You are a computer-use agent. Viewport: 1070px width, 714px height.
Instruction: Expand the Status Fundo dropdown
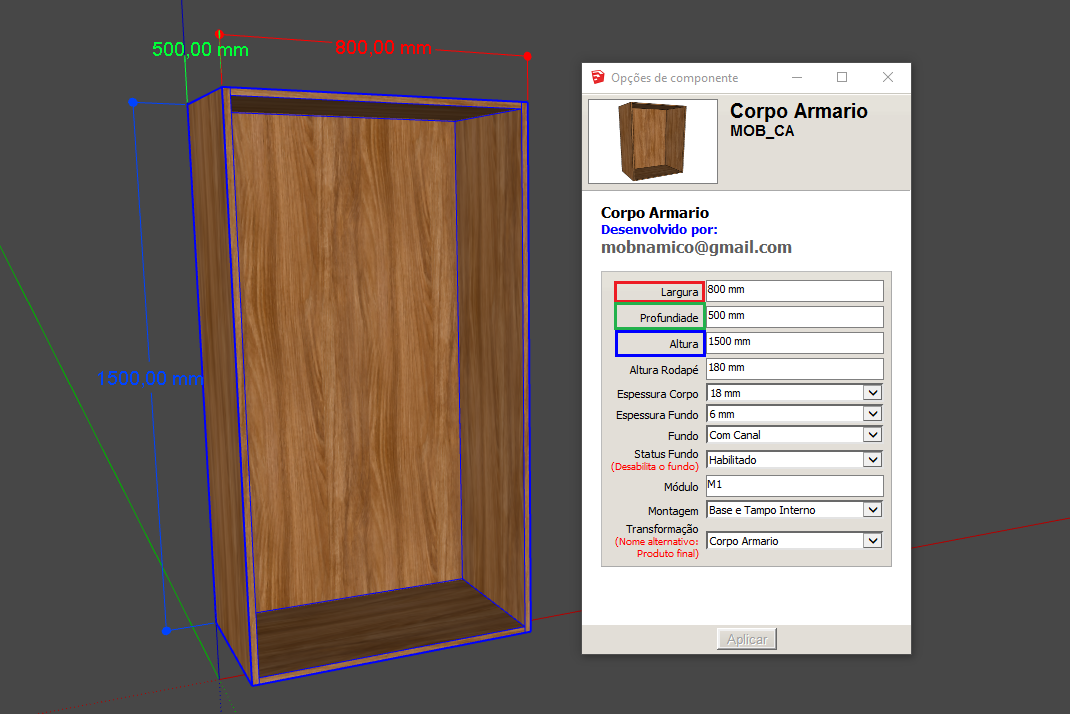point(872,460)
